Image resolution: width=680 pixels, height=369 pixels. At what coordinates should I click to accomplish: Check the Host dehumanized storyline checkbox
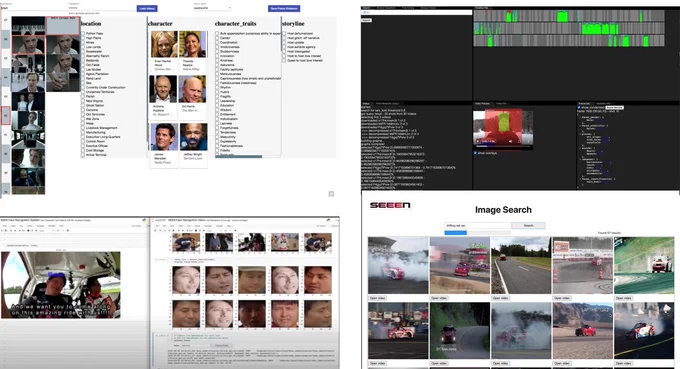284,33
